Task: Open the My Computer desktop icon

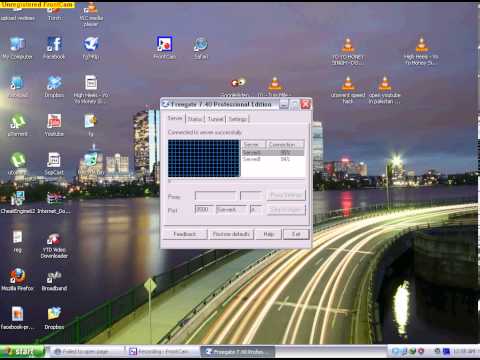Action: point(17,48)
